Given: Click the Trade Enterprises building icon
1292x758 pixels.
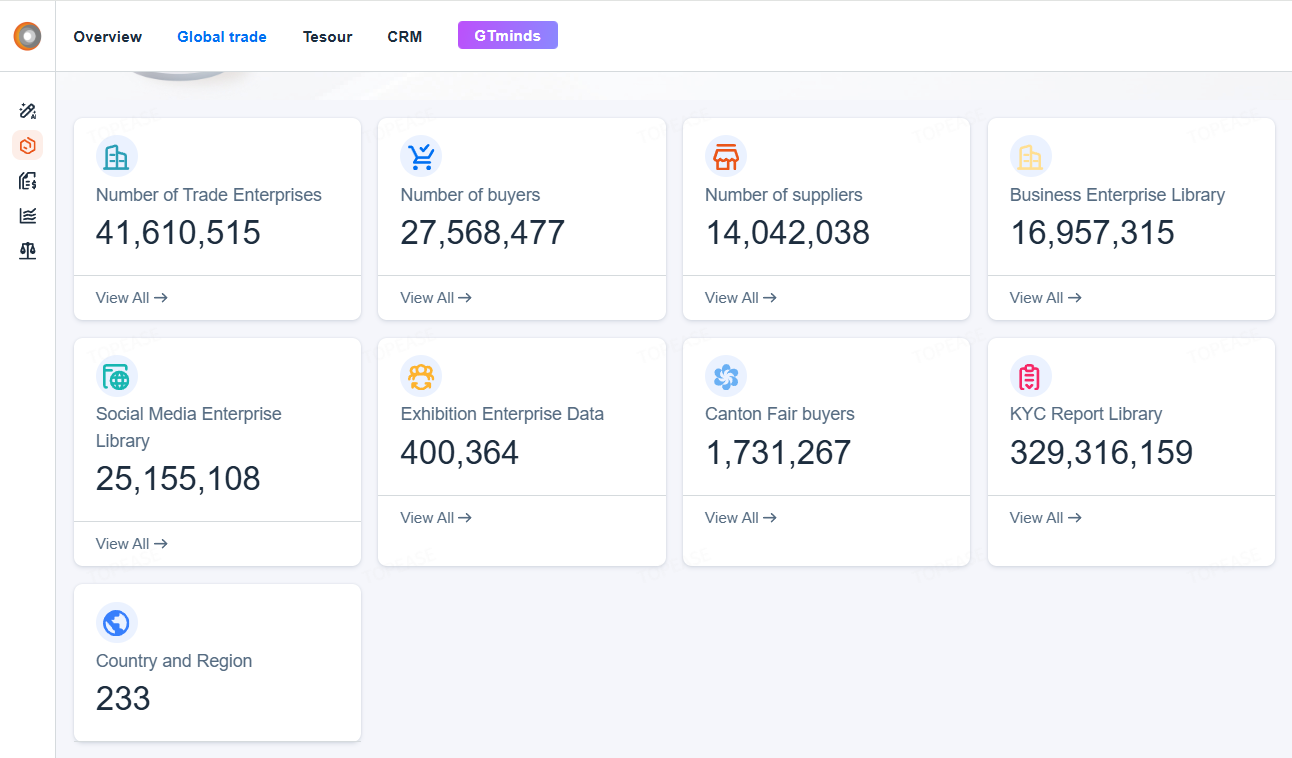Looking at the screenshot, I should (117, 156).
